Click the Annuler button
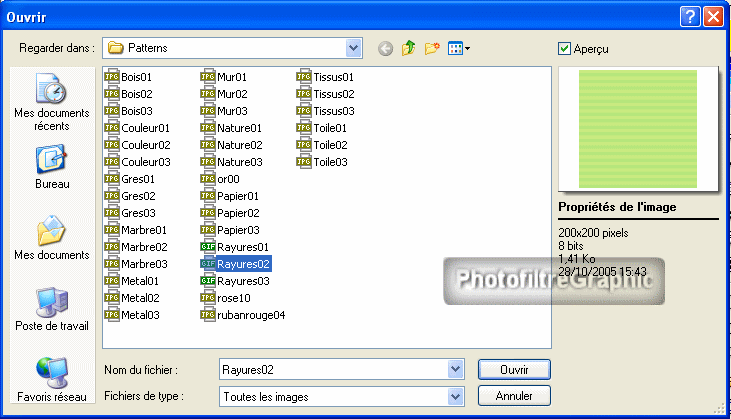The height and width of the screenshot is (419, 731). click(x=514, y=396)
